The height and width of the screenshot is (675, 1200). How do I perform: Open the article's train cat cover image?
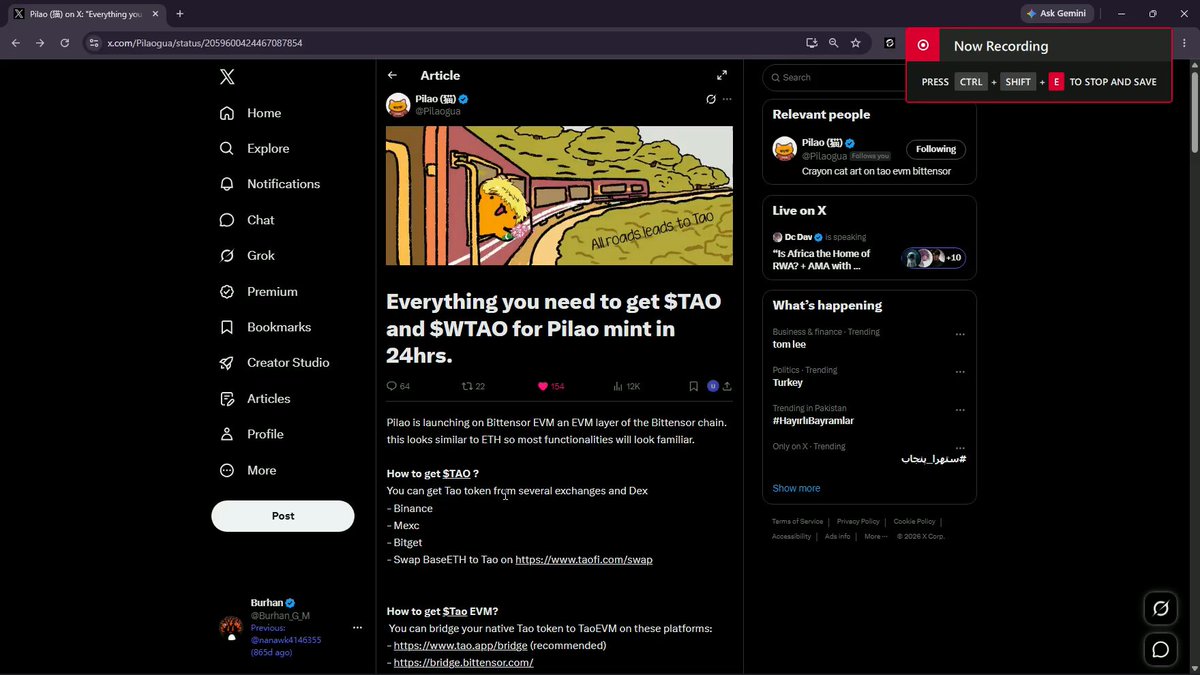pyautogui.click(x=559, y=195)
